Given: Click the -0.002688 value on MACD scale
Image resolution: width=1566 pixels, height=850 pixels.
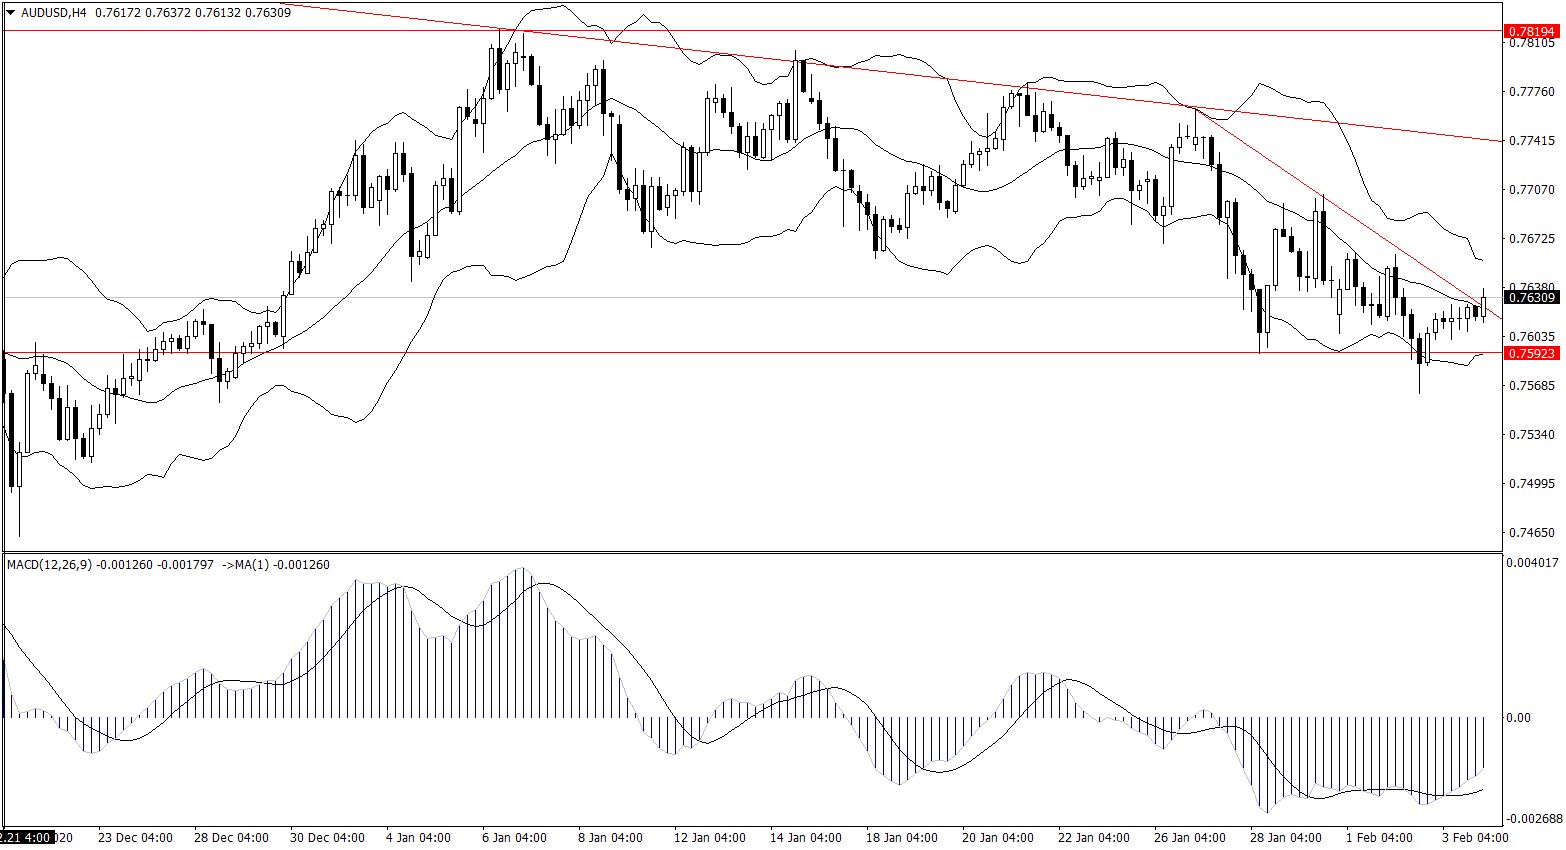Looking at the screenshot, I should [x=1531, y=819].
